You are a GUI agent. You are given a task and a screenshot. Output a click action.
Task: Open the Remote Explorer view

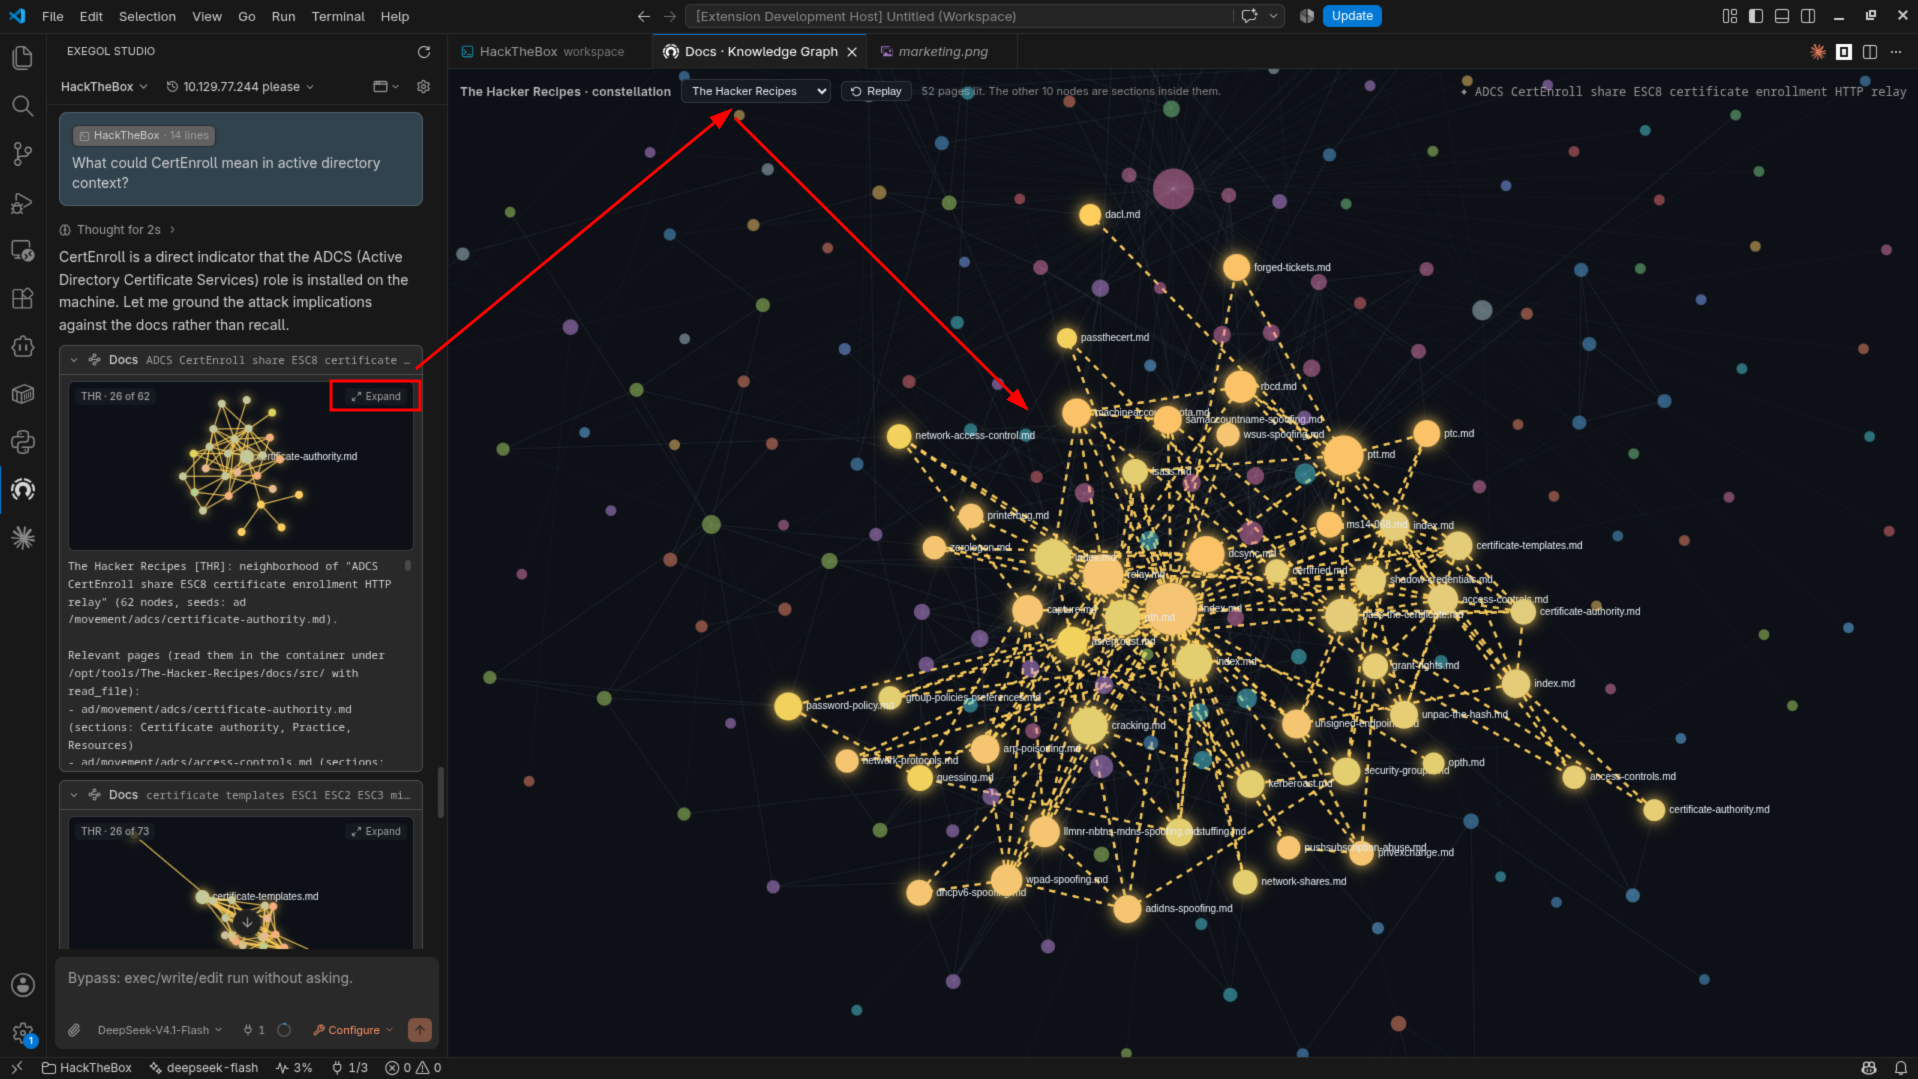[x=22, y=250]
